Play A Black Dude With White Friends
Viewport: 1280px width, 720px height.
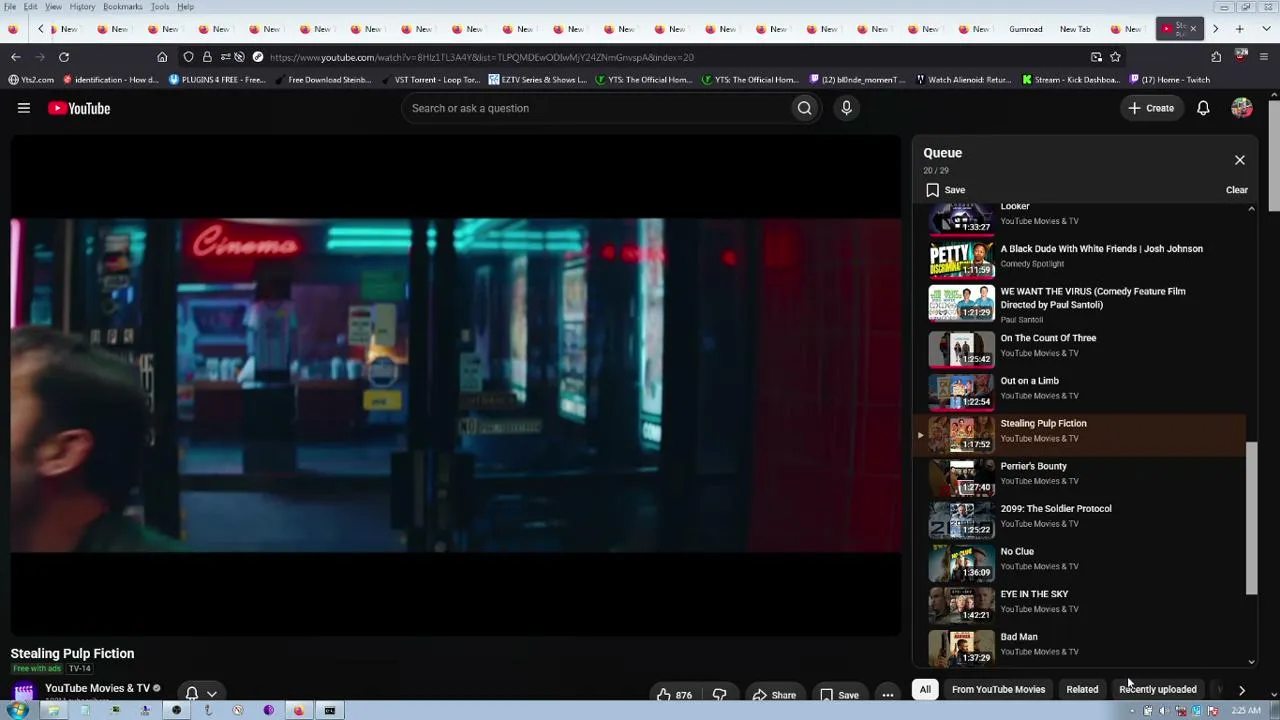point(1080,258)
